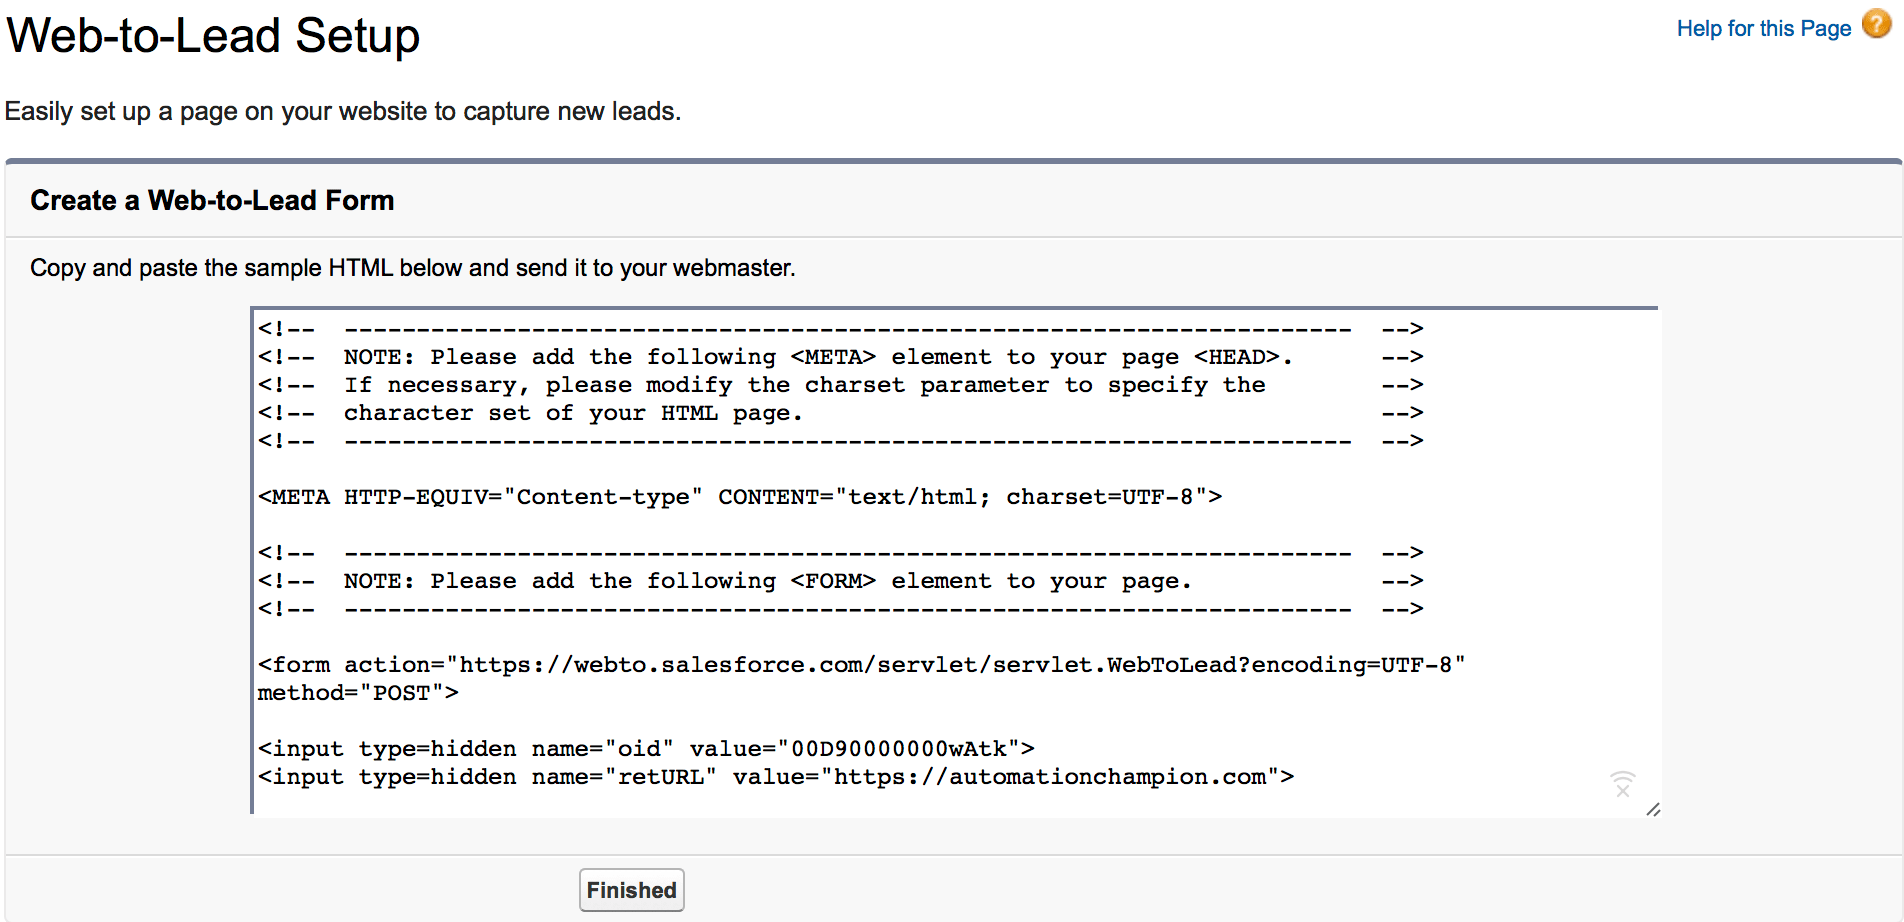Click the textarea resize grip handle
This screenshot has width=1904, height=922.
point(1653,809)
